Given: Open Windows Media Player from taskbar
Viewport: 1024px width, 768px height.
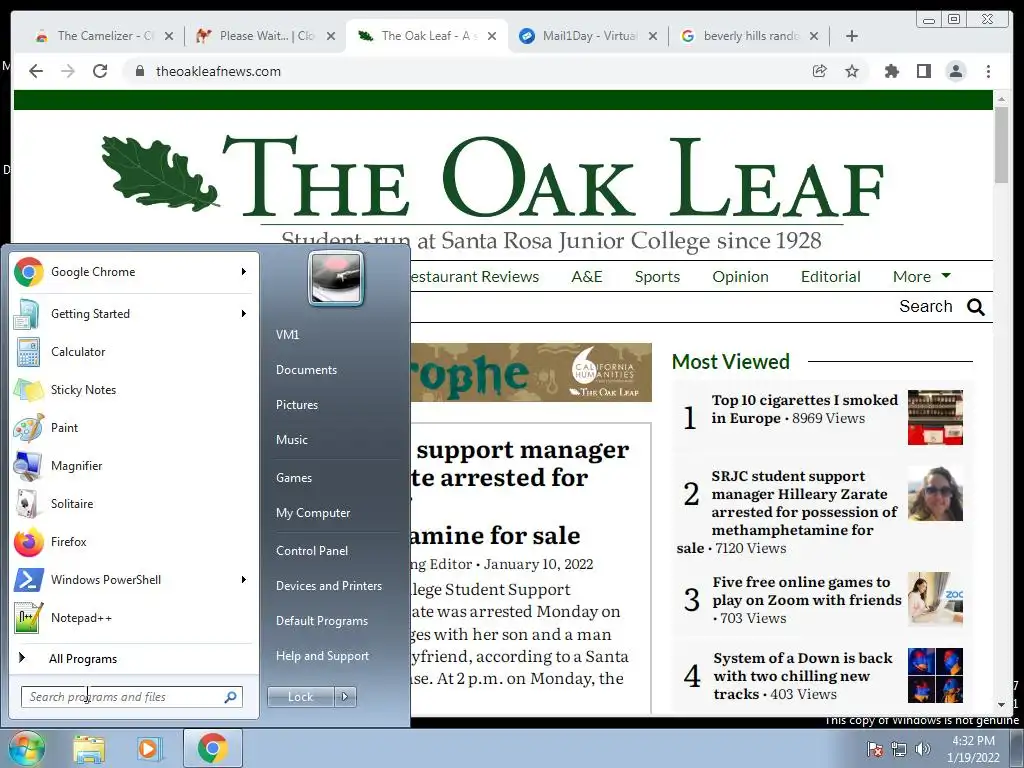Looking at the screenshot, I should (x=149, y=748).
